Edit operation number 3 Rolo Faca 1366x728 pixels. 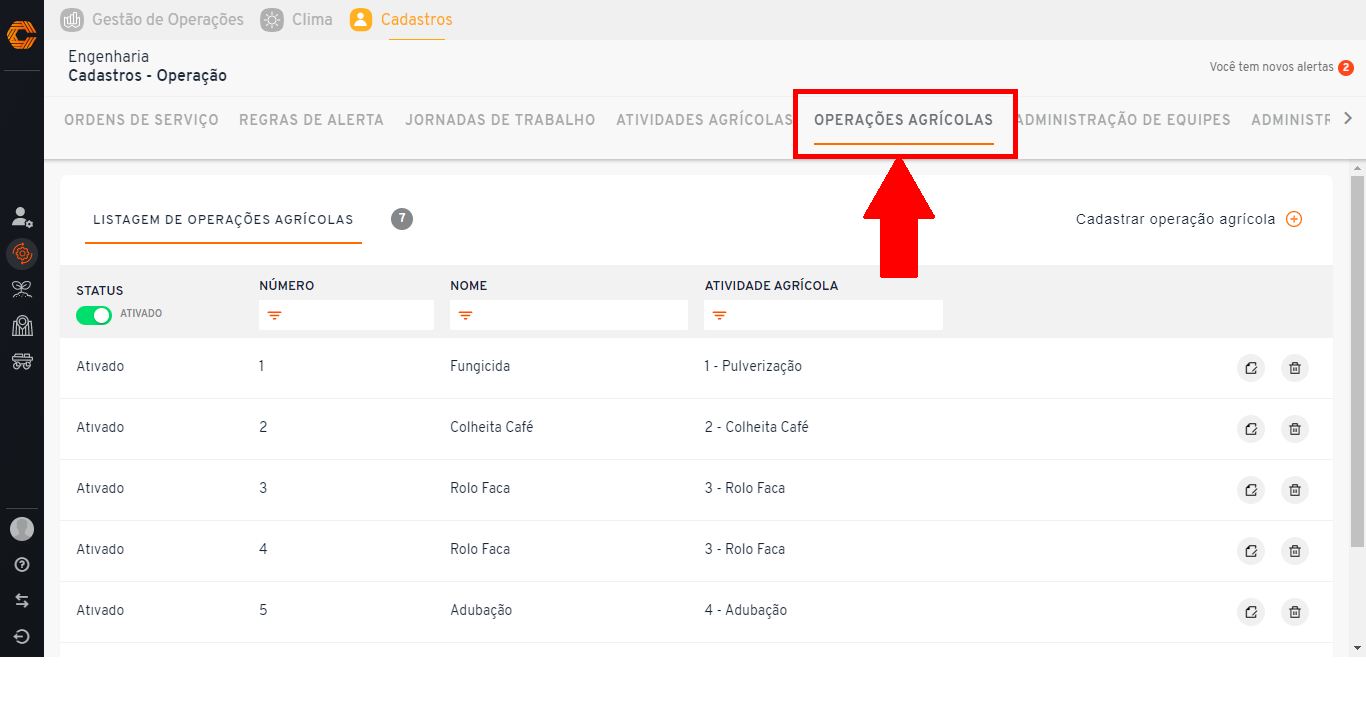1251,490
